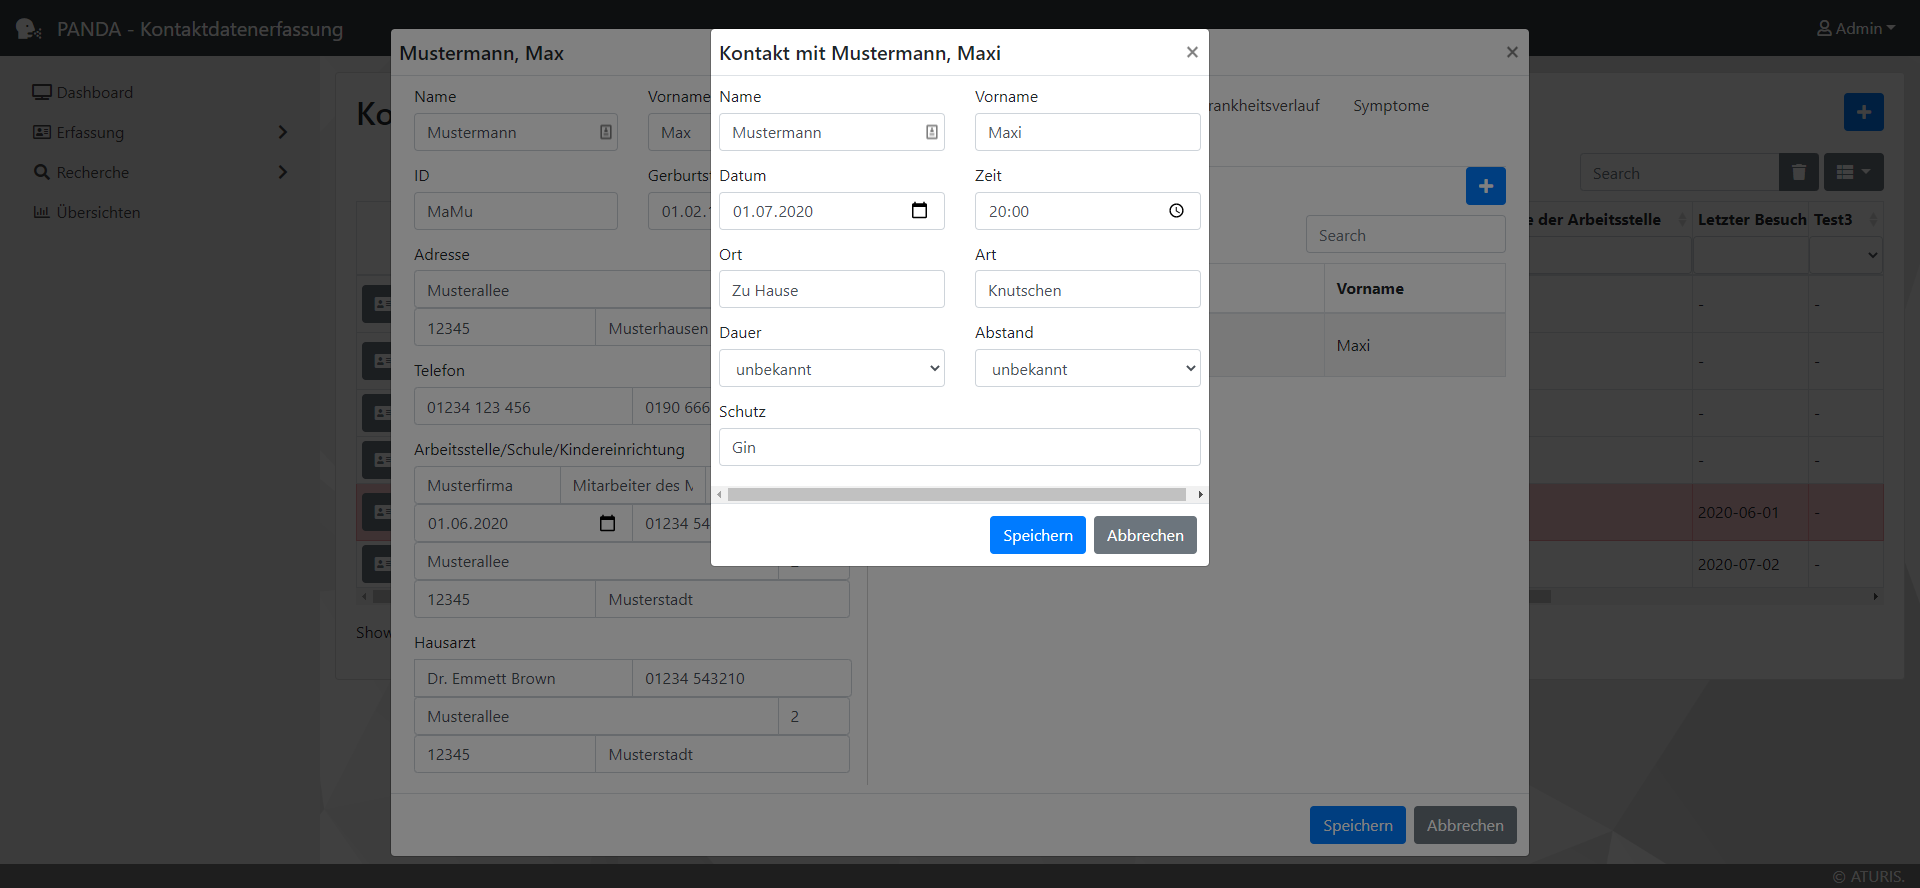Open the Abstand dropdown
The height and width of the screenshot is (888, 1920).
coord(1088,368)
